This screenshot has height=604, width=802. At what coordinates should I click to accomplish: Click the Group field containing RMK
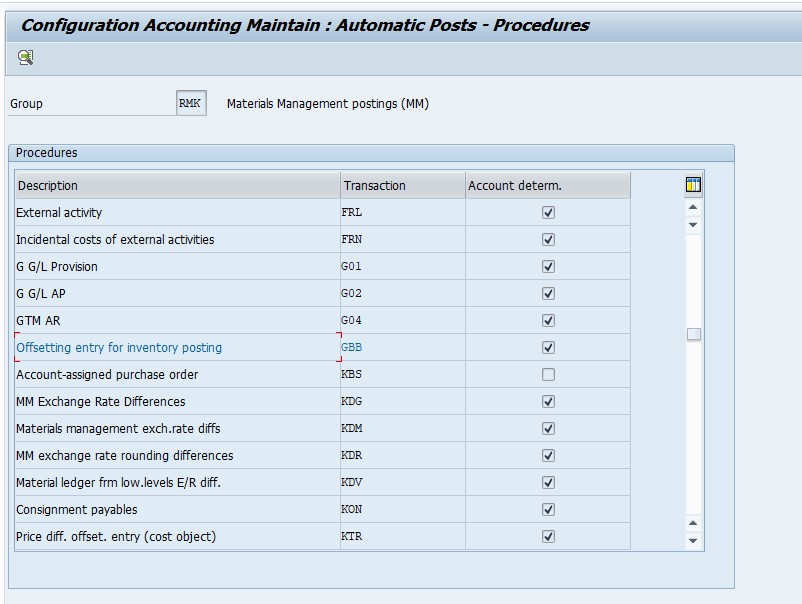point(191,103)
